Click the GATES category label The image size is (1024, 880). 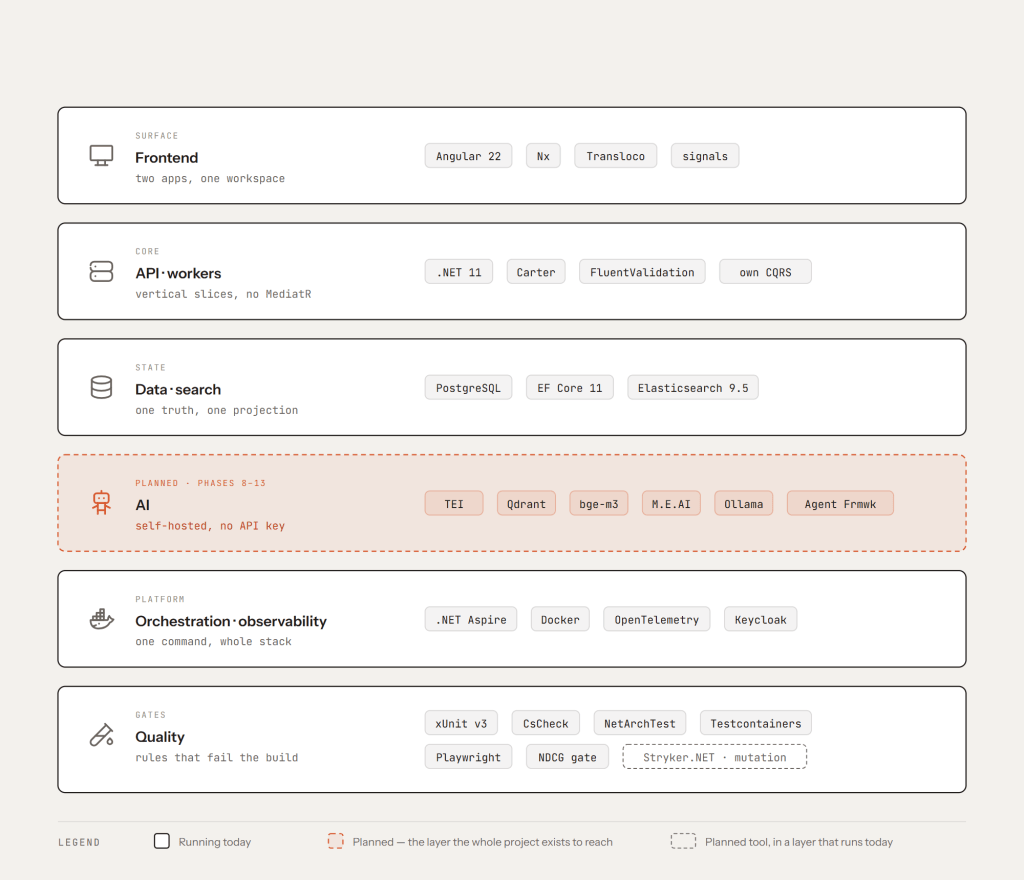[151, 715]
